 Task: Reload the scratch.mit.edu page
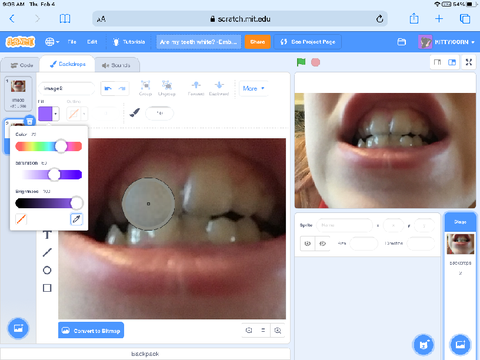click(x=380, y=19)
